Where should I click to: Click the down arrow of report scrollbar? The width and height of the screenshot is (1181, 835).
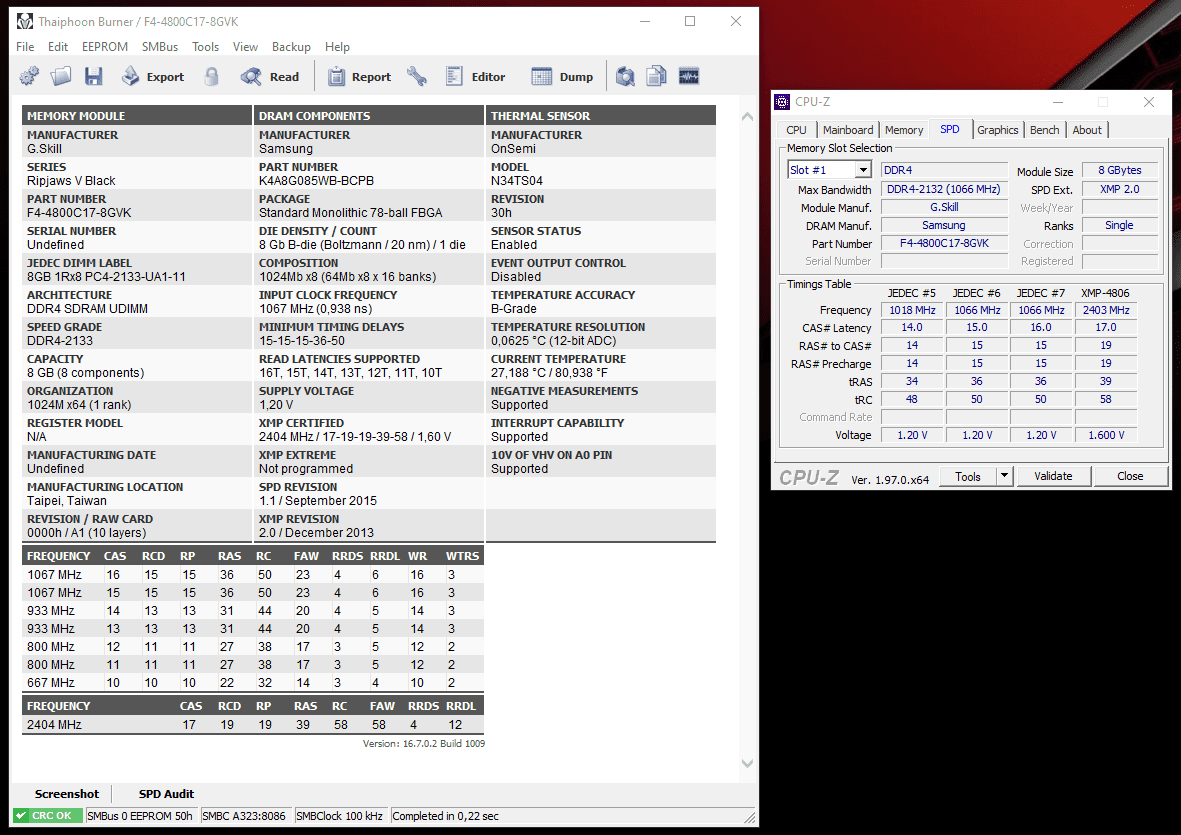coord(747,763)
